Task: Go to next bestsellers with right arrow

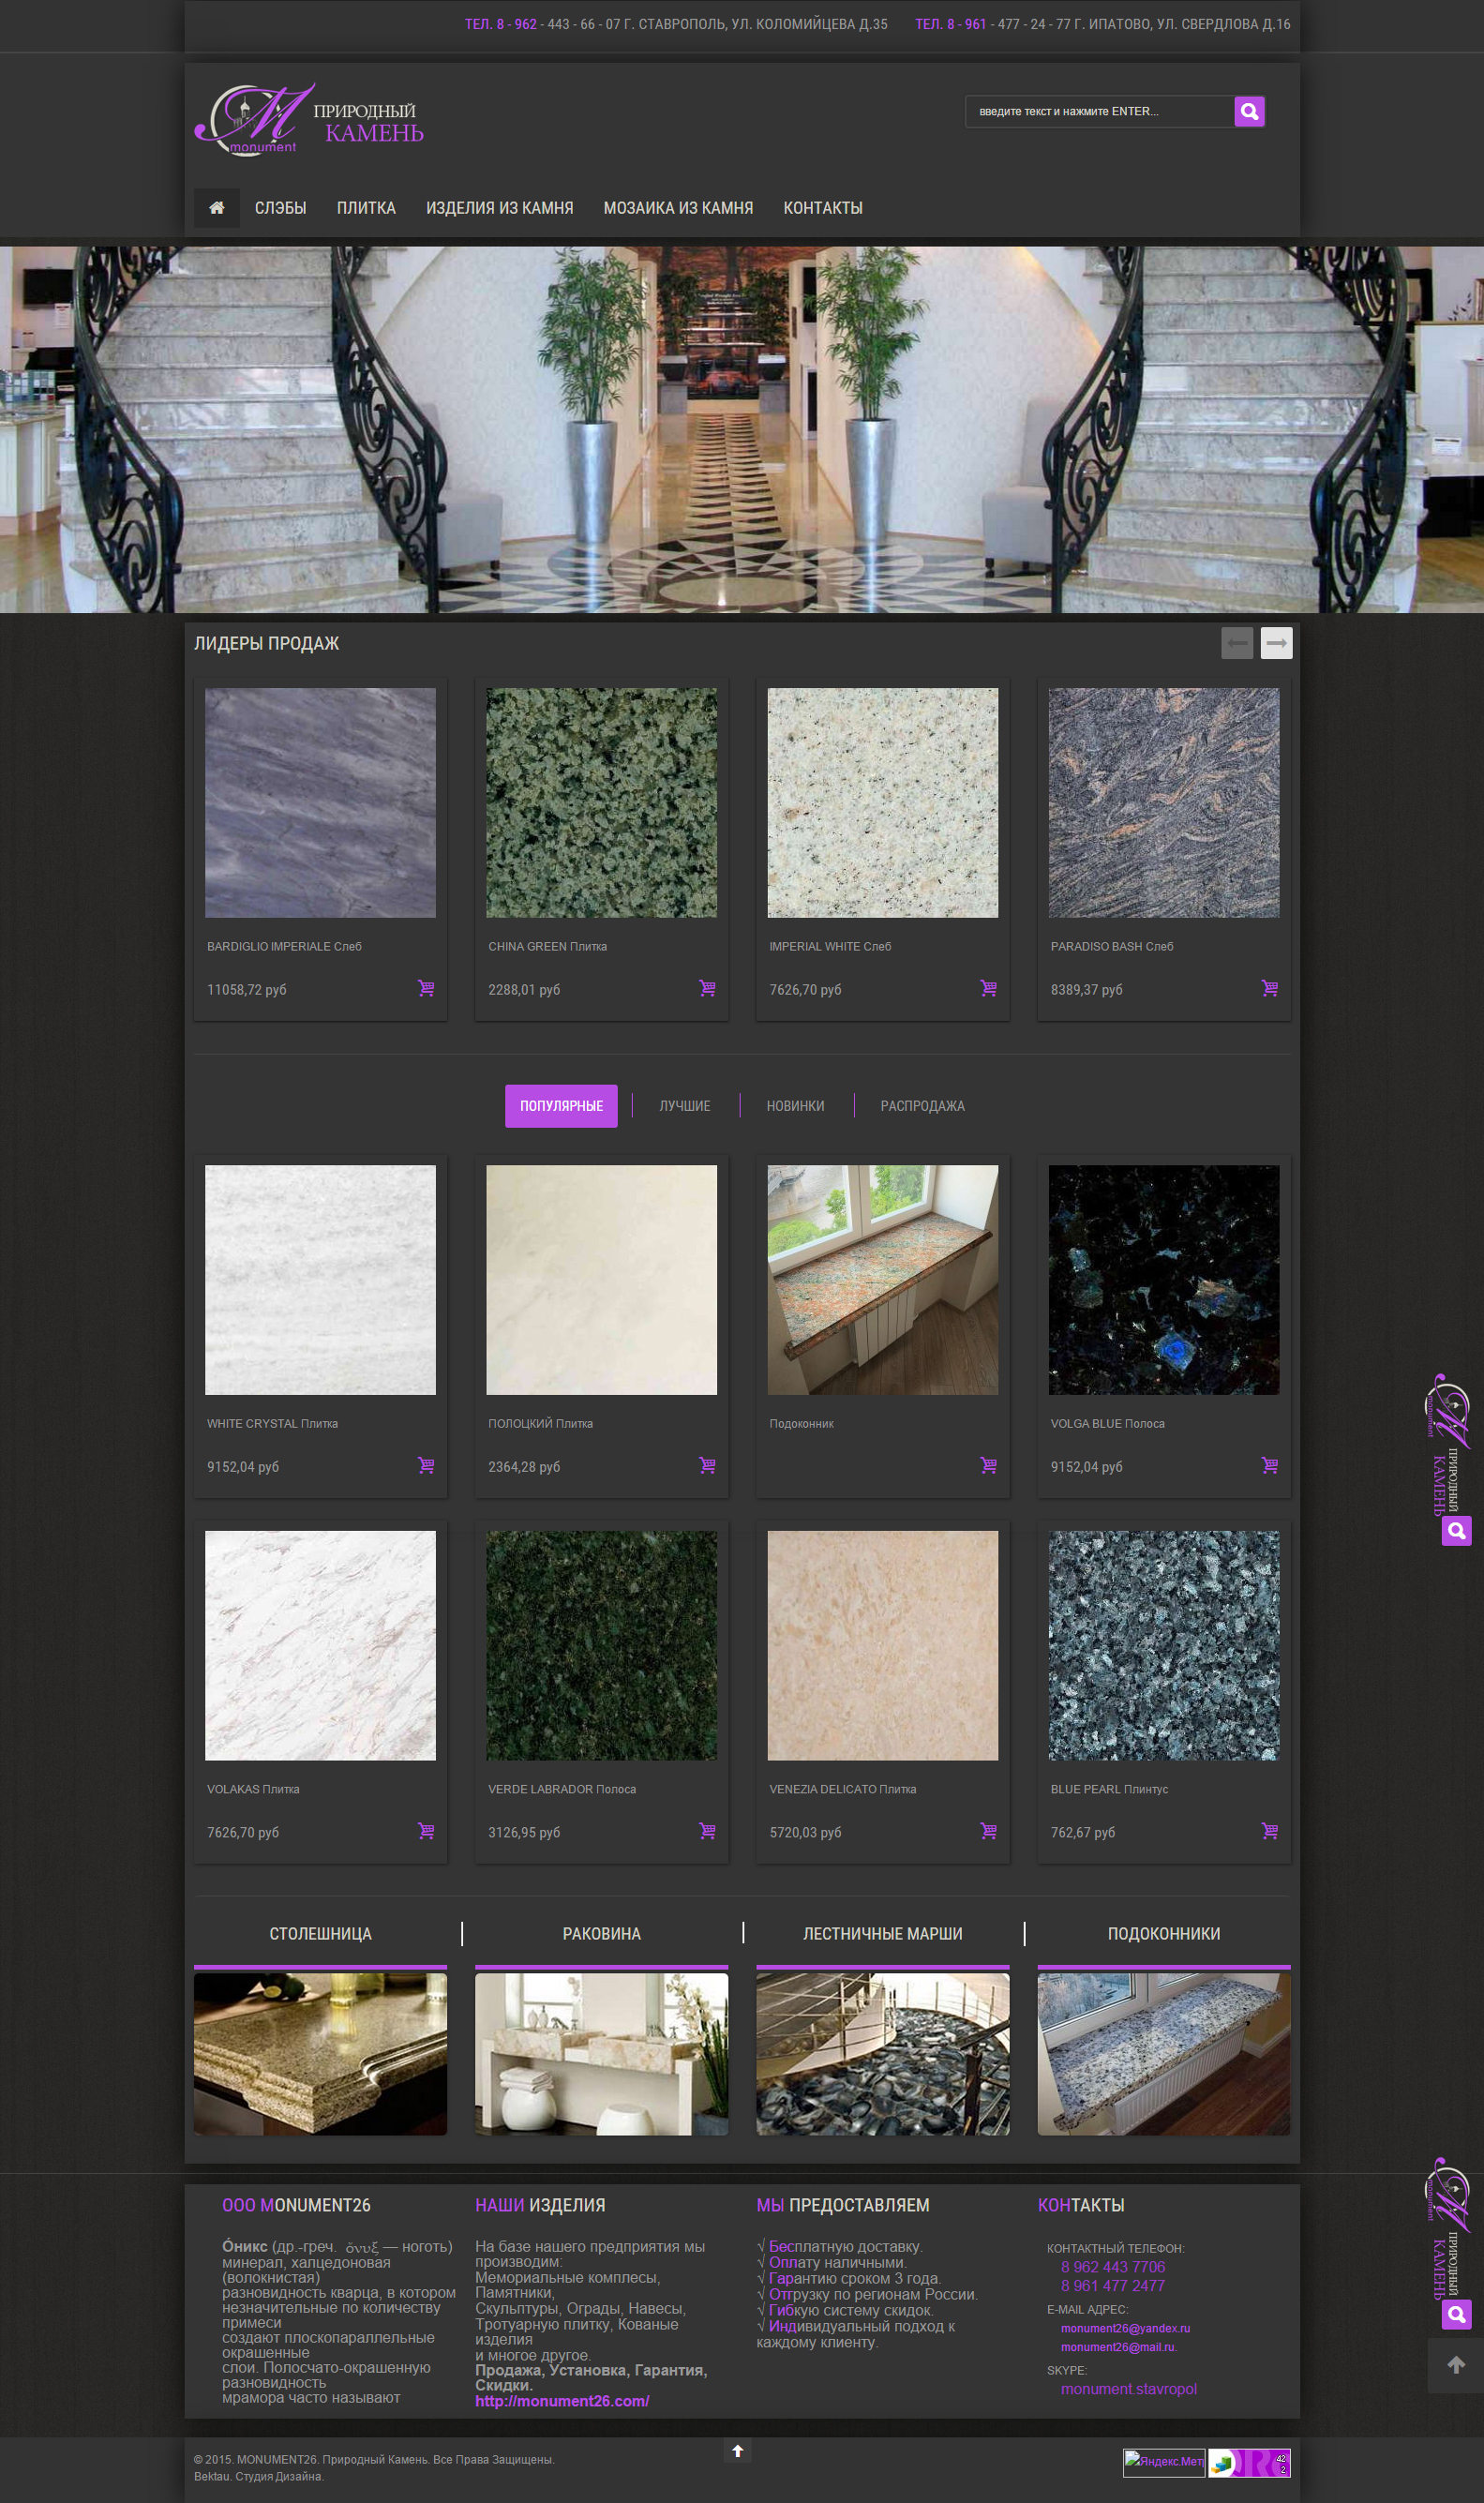Action: [x=1276, y=643]
